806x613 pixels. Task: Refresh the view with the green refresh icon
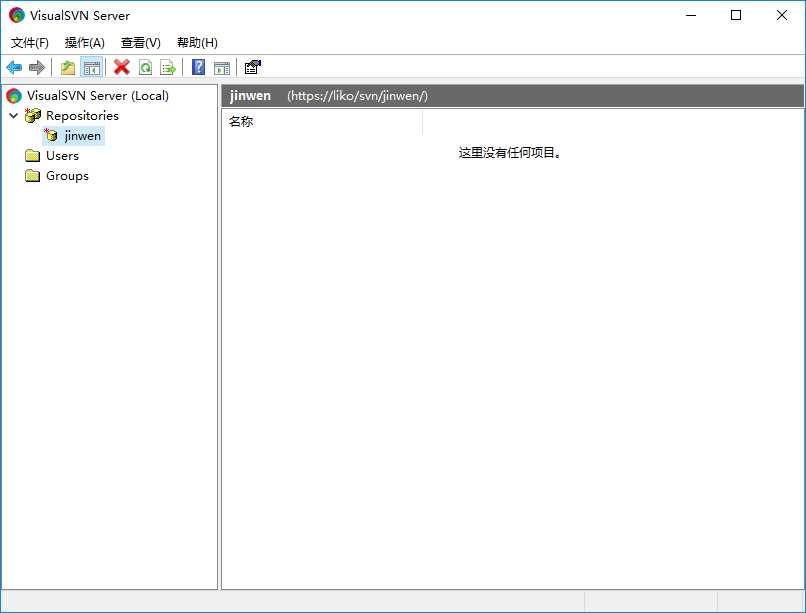[145, 67]
